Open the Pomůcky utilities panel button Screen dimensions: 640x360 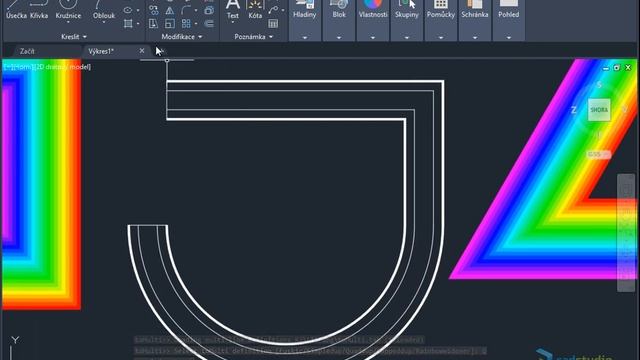click(441, 10)
